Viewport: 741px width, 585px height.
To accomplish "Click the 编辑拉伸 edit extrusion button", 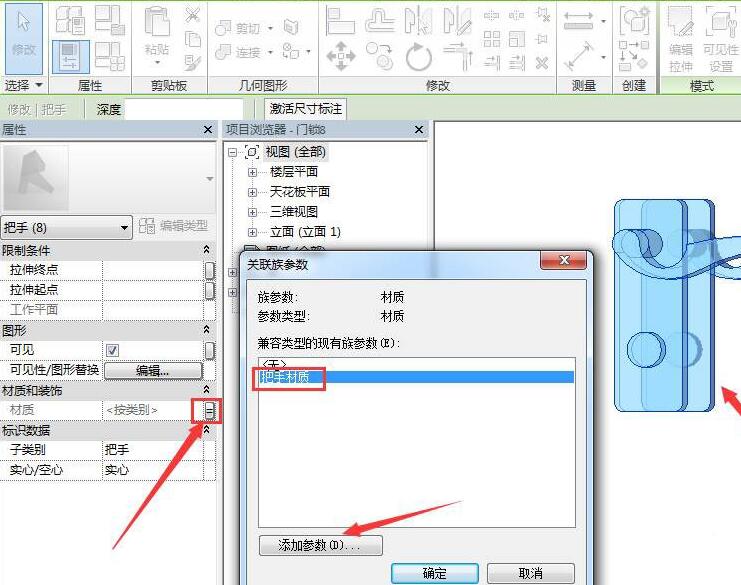I will coord(681,39).
